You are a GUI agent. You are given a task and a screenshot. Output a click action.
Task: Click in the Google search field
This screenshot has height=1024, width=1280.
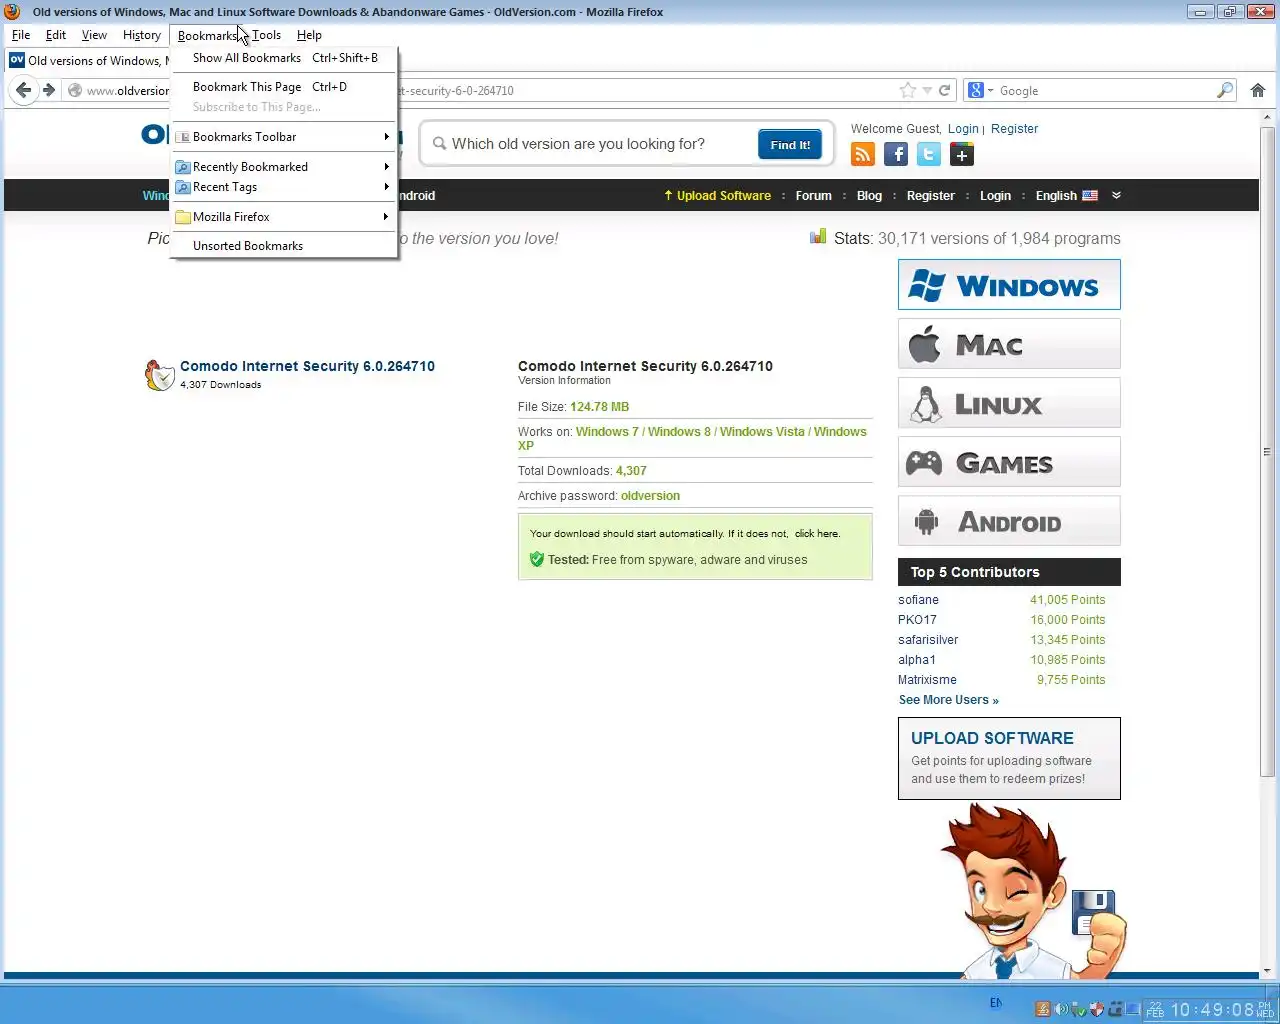tap(1105, 90)
